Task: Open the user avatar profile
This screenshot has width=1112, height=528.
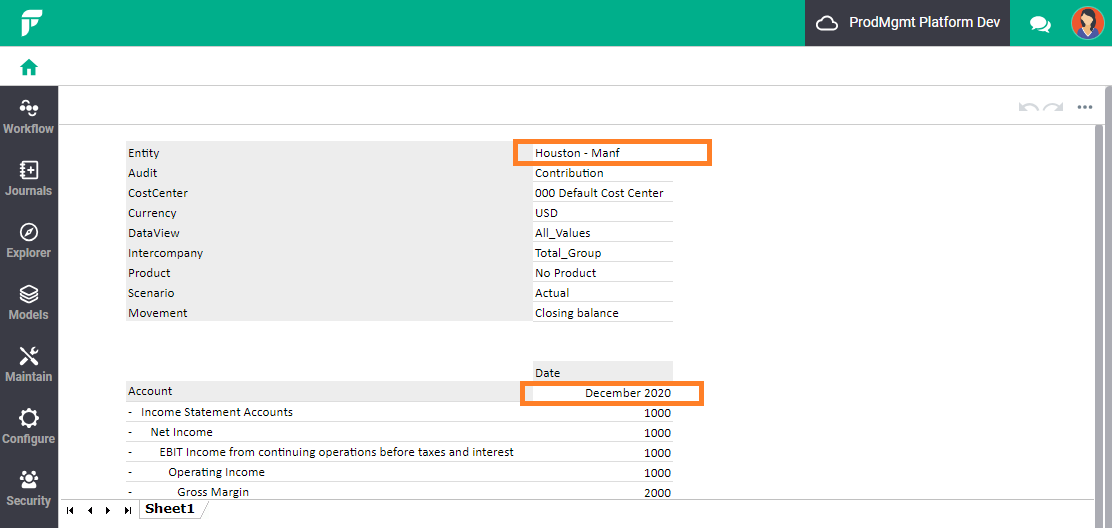Action: (x=1087, y=23)
